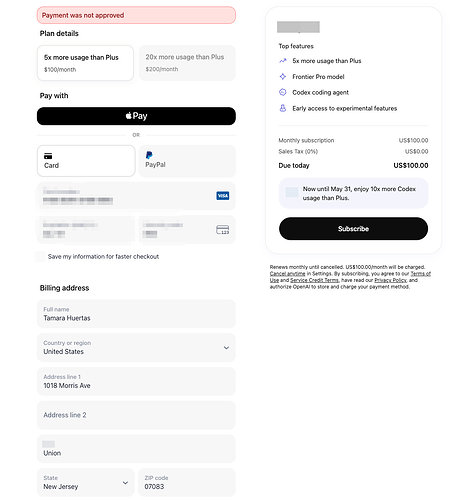
Task: Expand the State dropdown showing New Jersey
Action: coord(86,482)
